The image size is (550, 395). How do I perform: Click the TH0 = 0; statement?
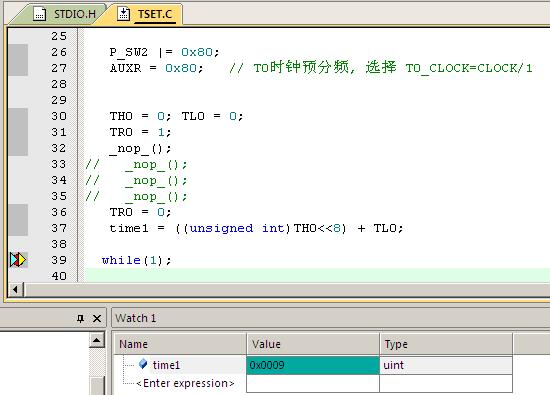[x=140, y=116]
